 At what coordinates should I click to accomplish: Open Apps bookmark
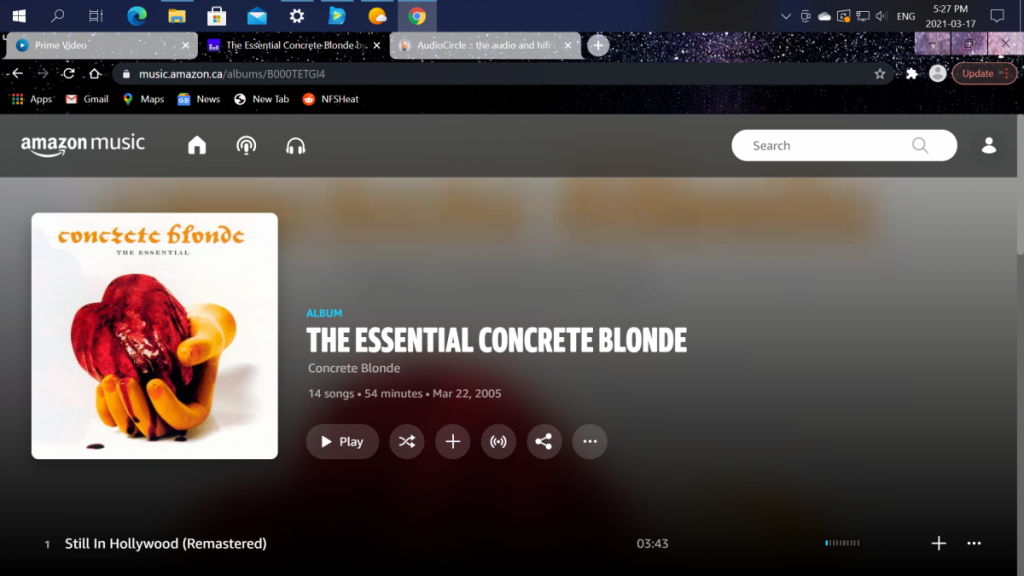pos(31,99)
